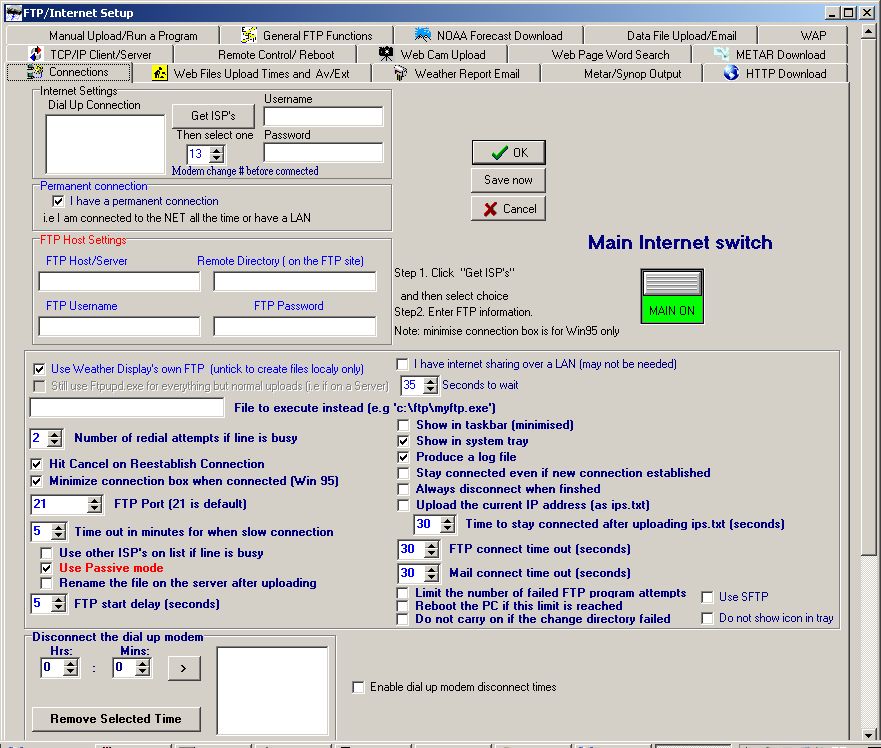Toggle 'Use Weather Display's own FTP' checkbox
The width and height of the screenshot is (881, 748).
pyautogui.click(x=39, y=369)
